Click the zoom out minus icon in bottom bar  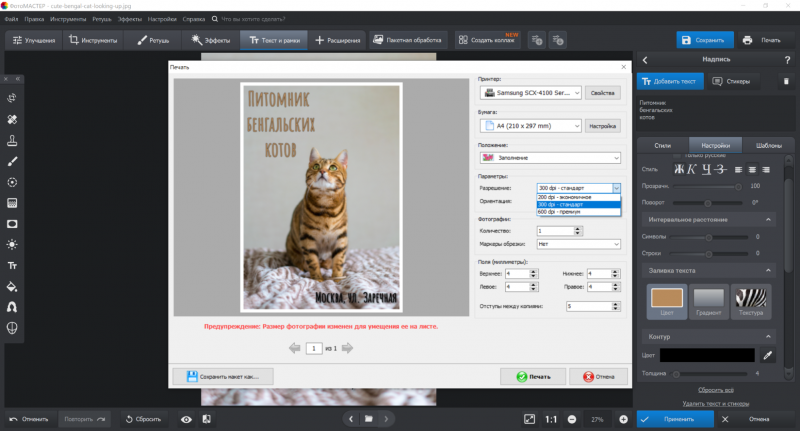coord(571,419)
